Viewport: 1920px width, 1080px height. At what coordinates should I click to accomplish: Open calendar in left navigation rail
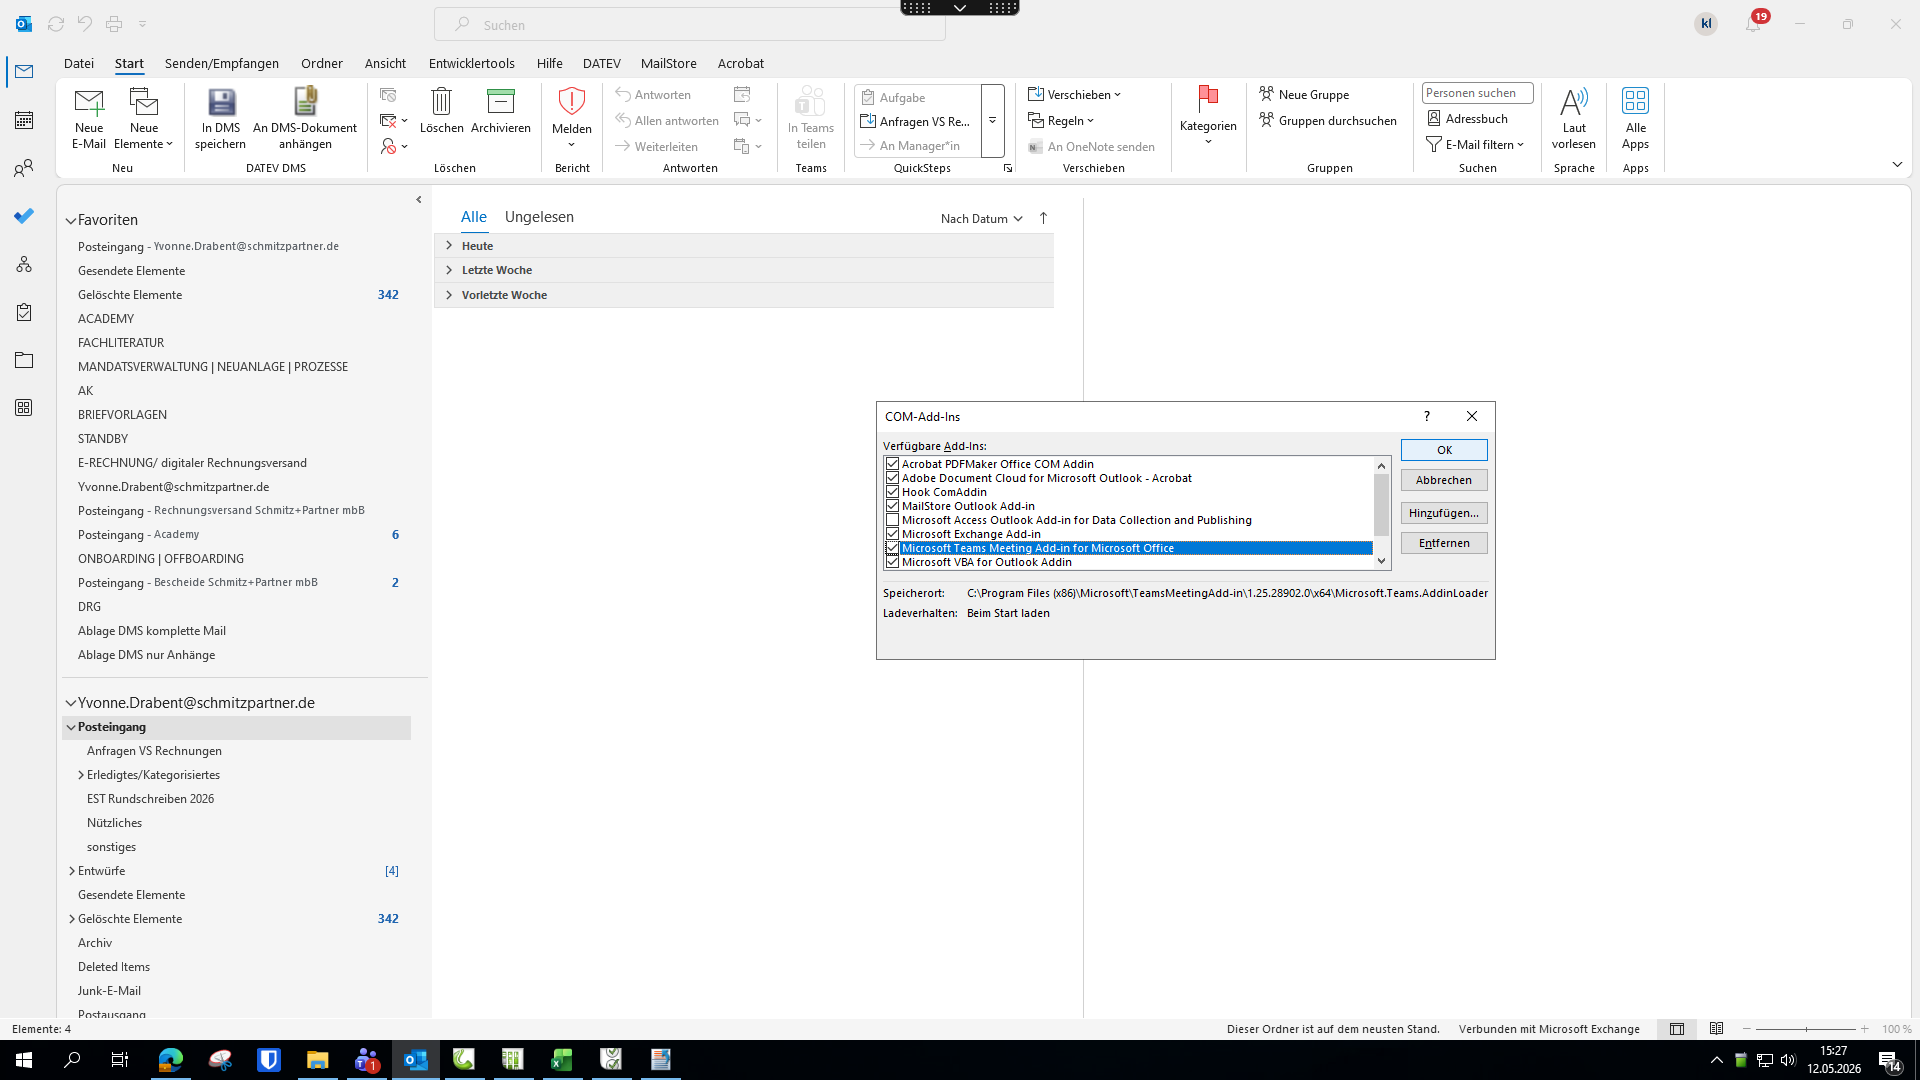[x=24, y=120]
